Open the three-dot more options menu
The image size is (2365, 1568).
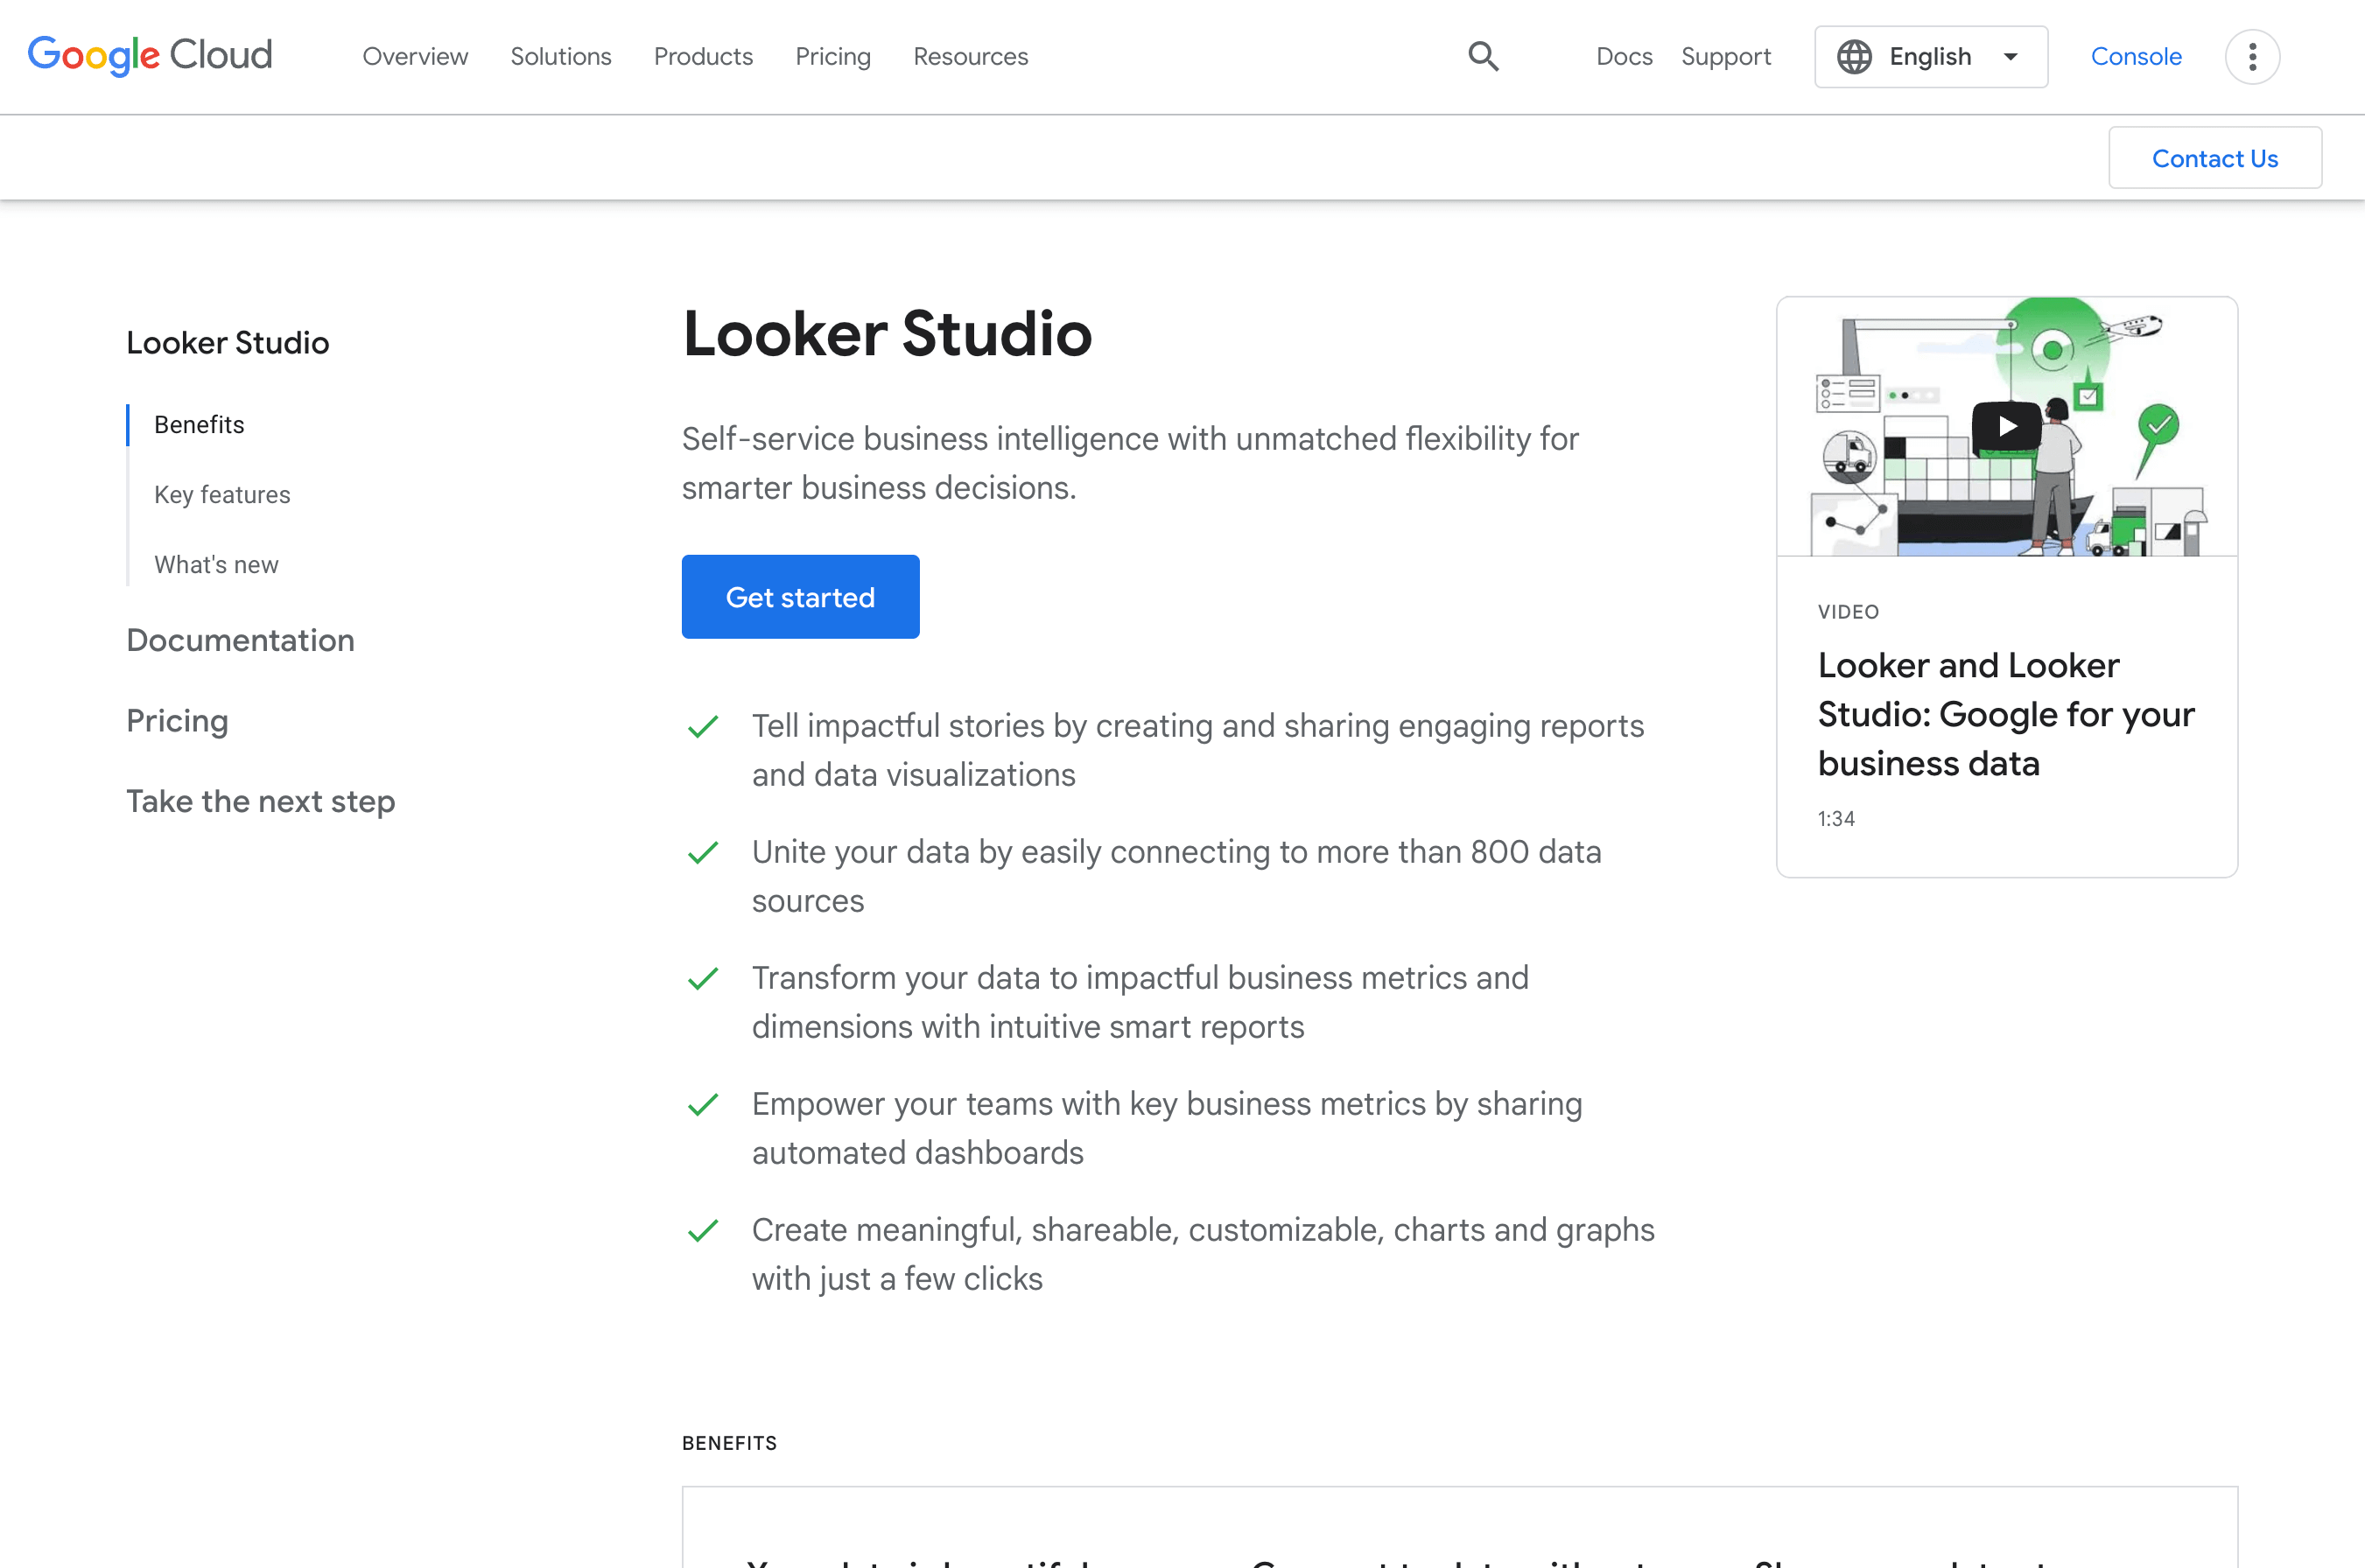click(2252, 57)
